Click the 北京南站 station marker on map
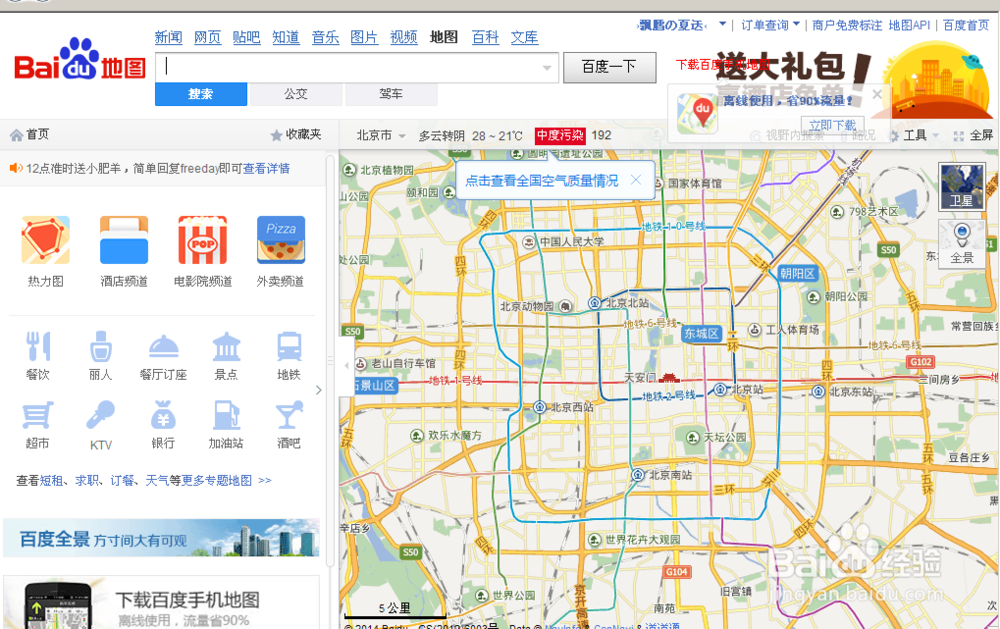 pyautogui.click(x=637, y=475)
